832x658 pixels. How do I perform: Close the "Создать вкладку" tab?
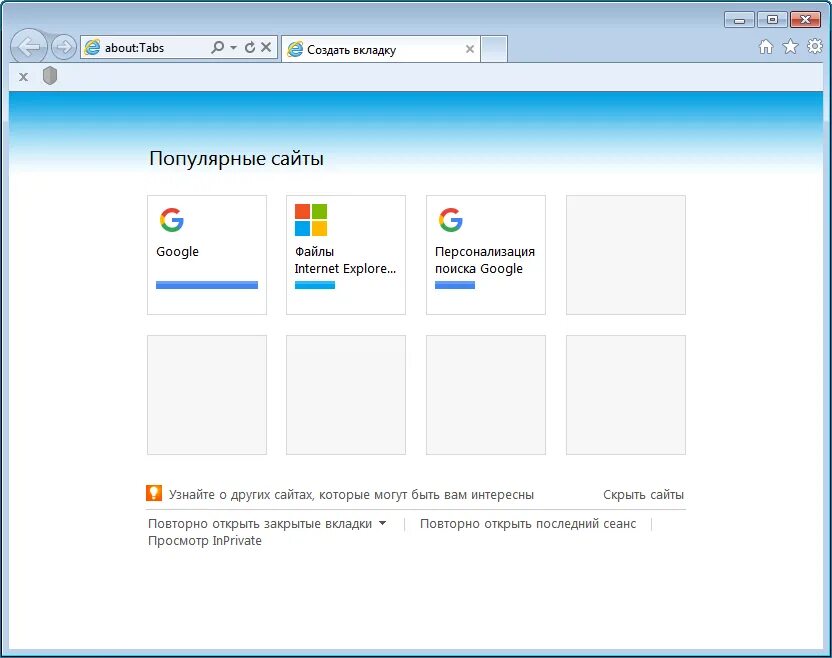point(470,49)
